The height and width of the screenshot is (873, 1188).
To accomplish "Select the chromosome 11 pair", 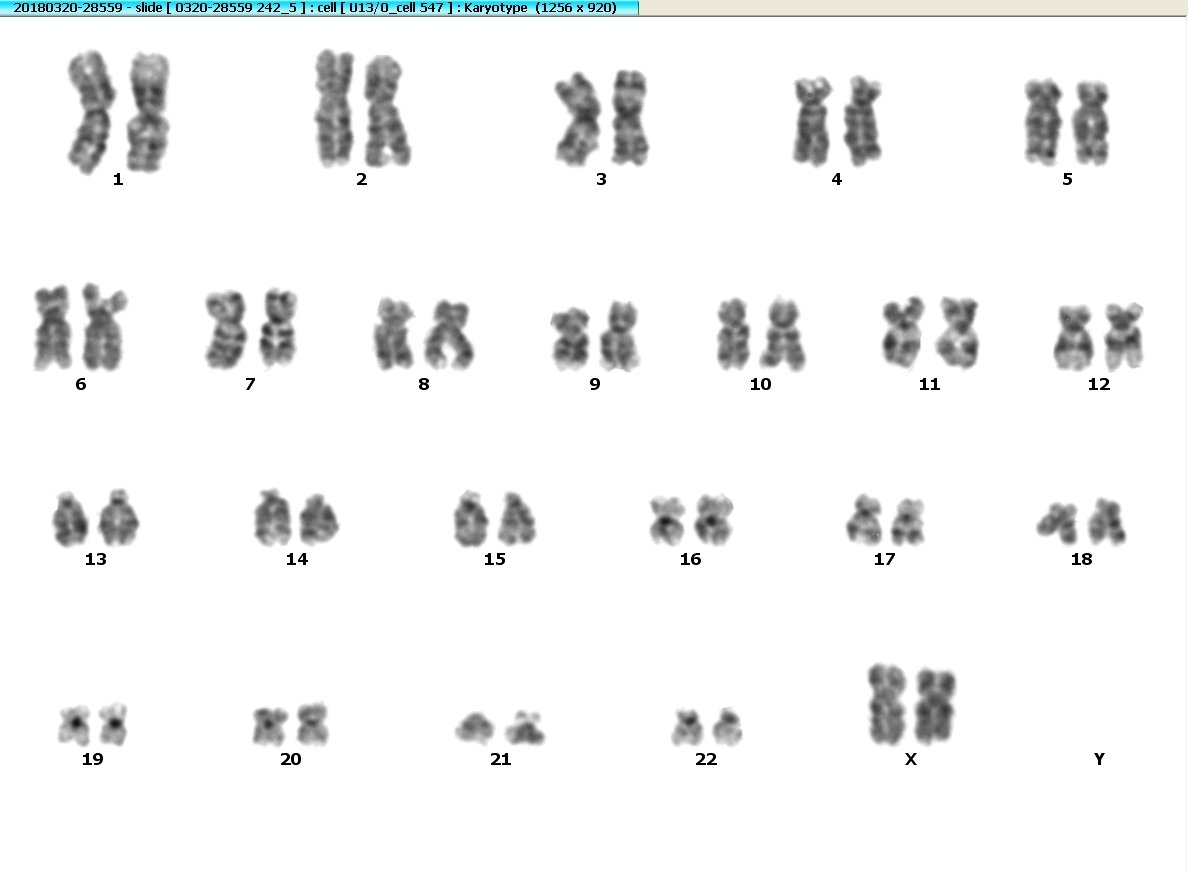I will 930,333.
